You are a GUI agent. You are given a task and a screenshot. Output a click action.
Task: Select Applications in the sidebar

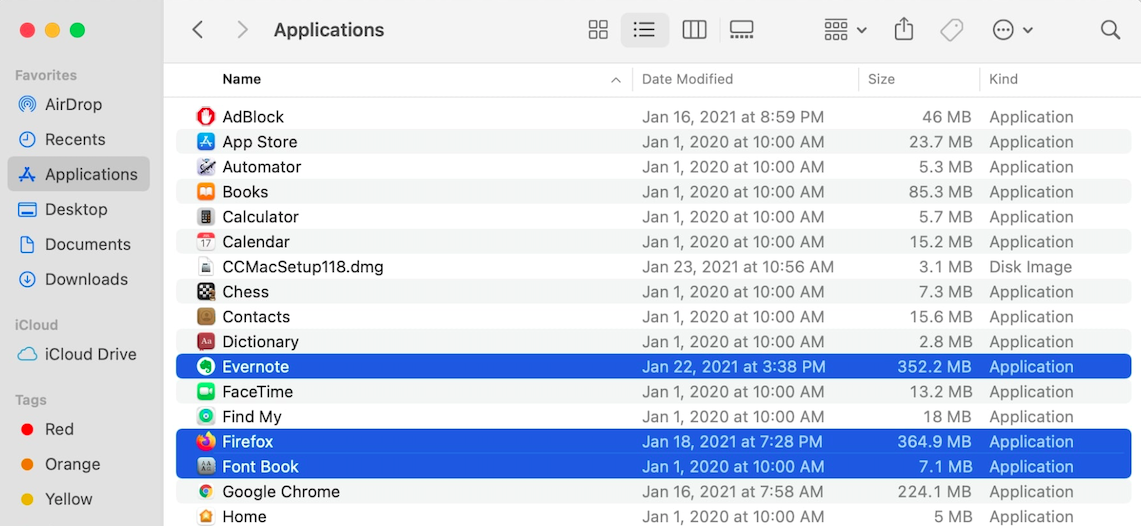click(x=79, y=174)
